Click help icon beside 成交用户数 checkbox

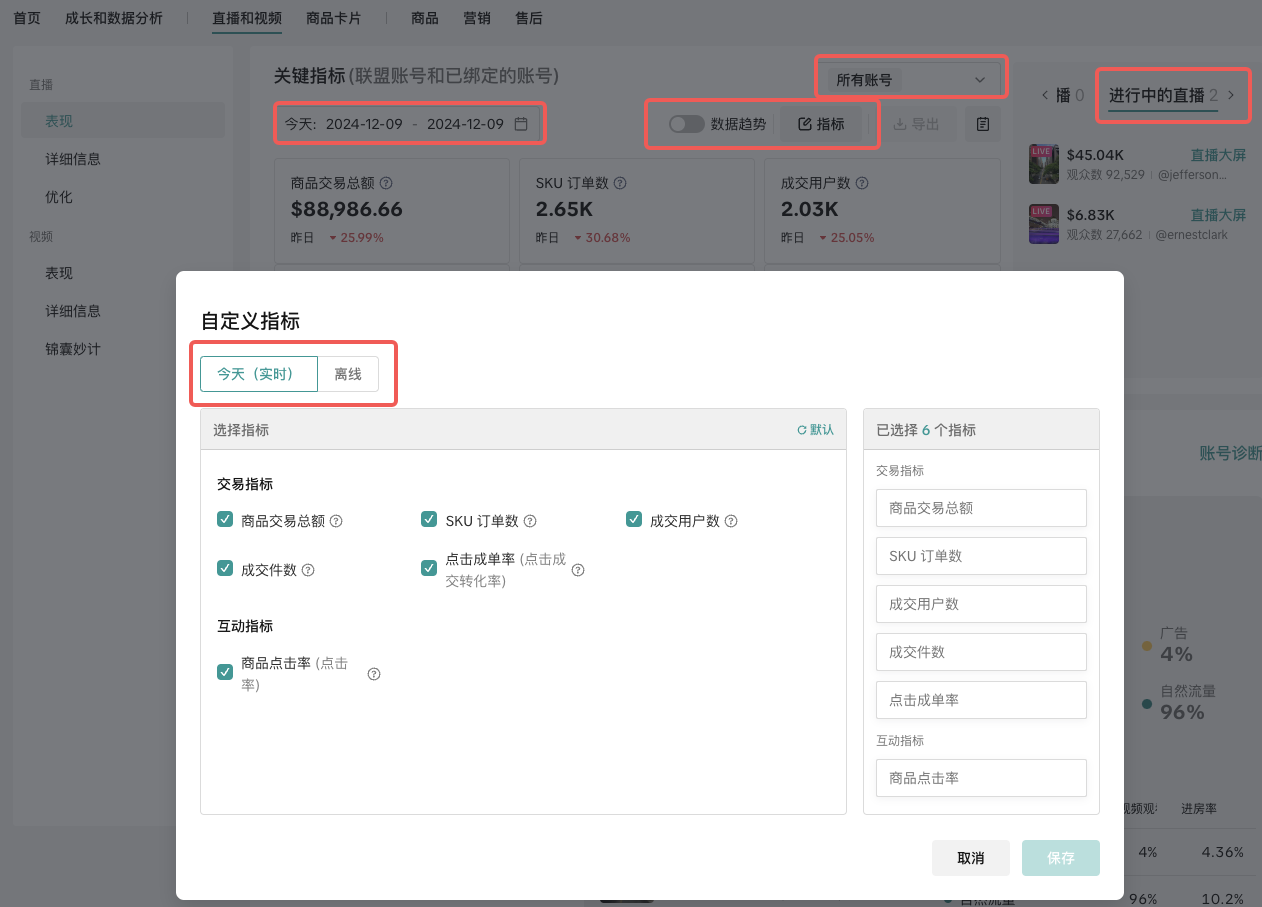(731, 521)
